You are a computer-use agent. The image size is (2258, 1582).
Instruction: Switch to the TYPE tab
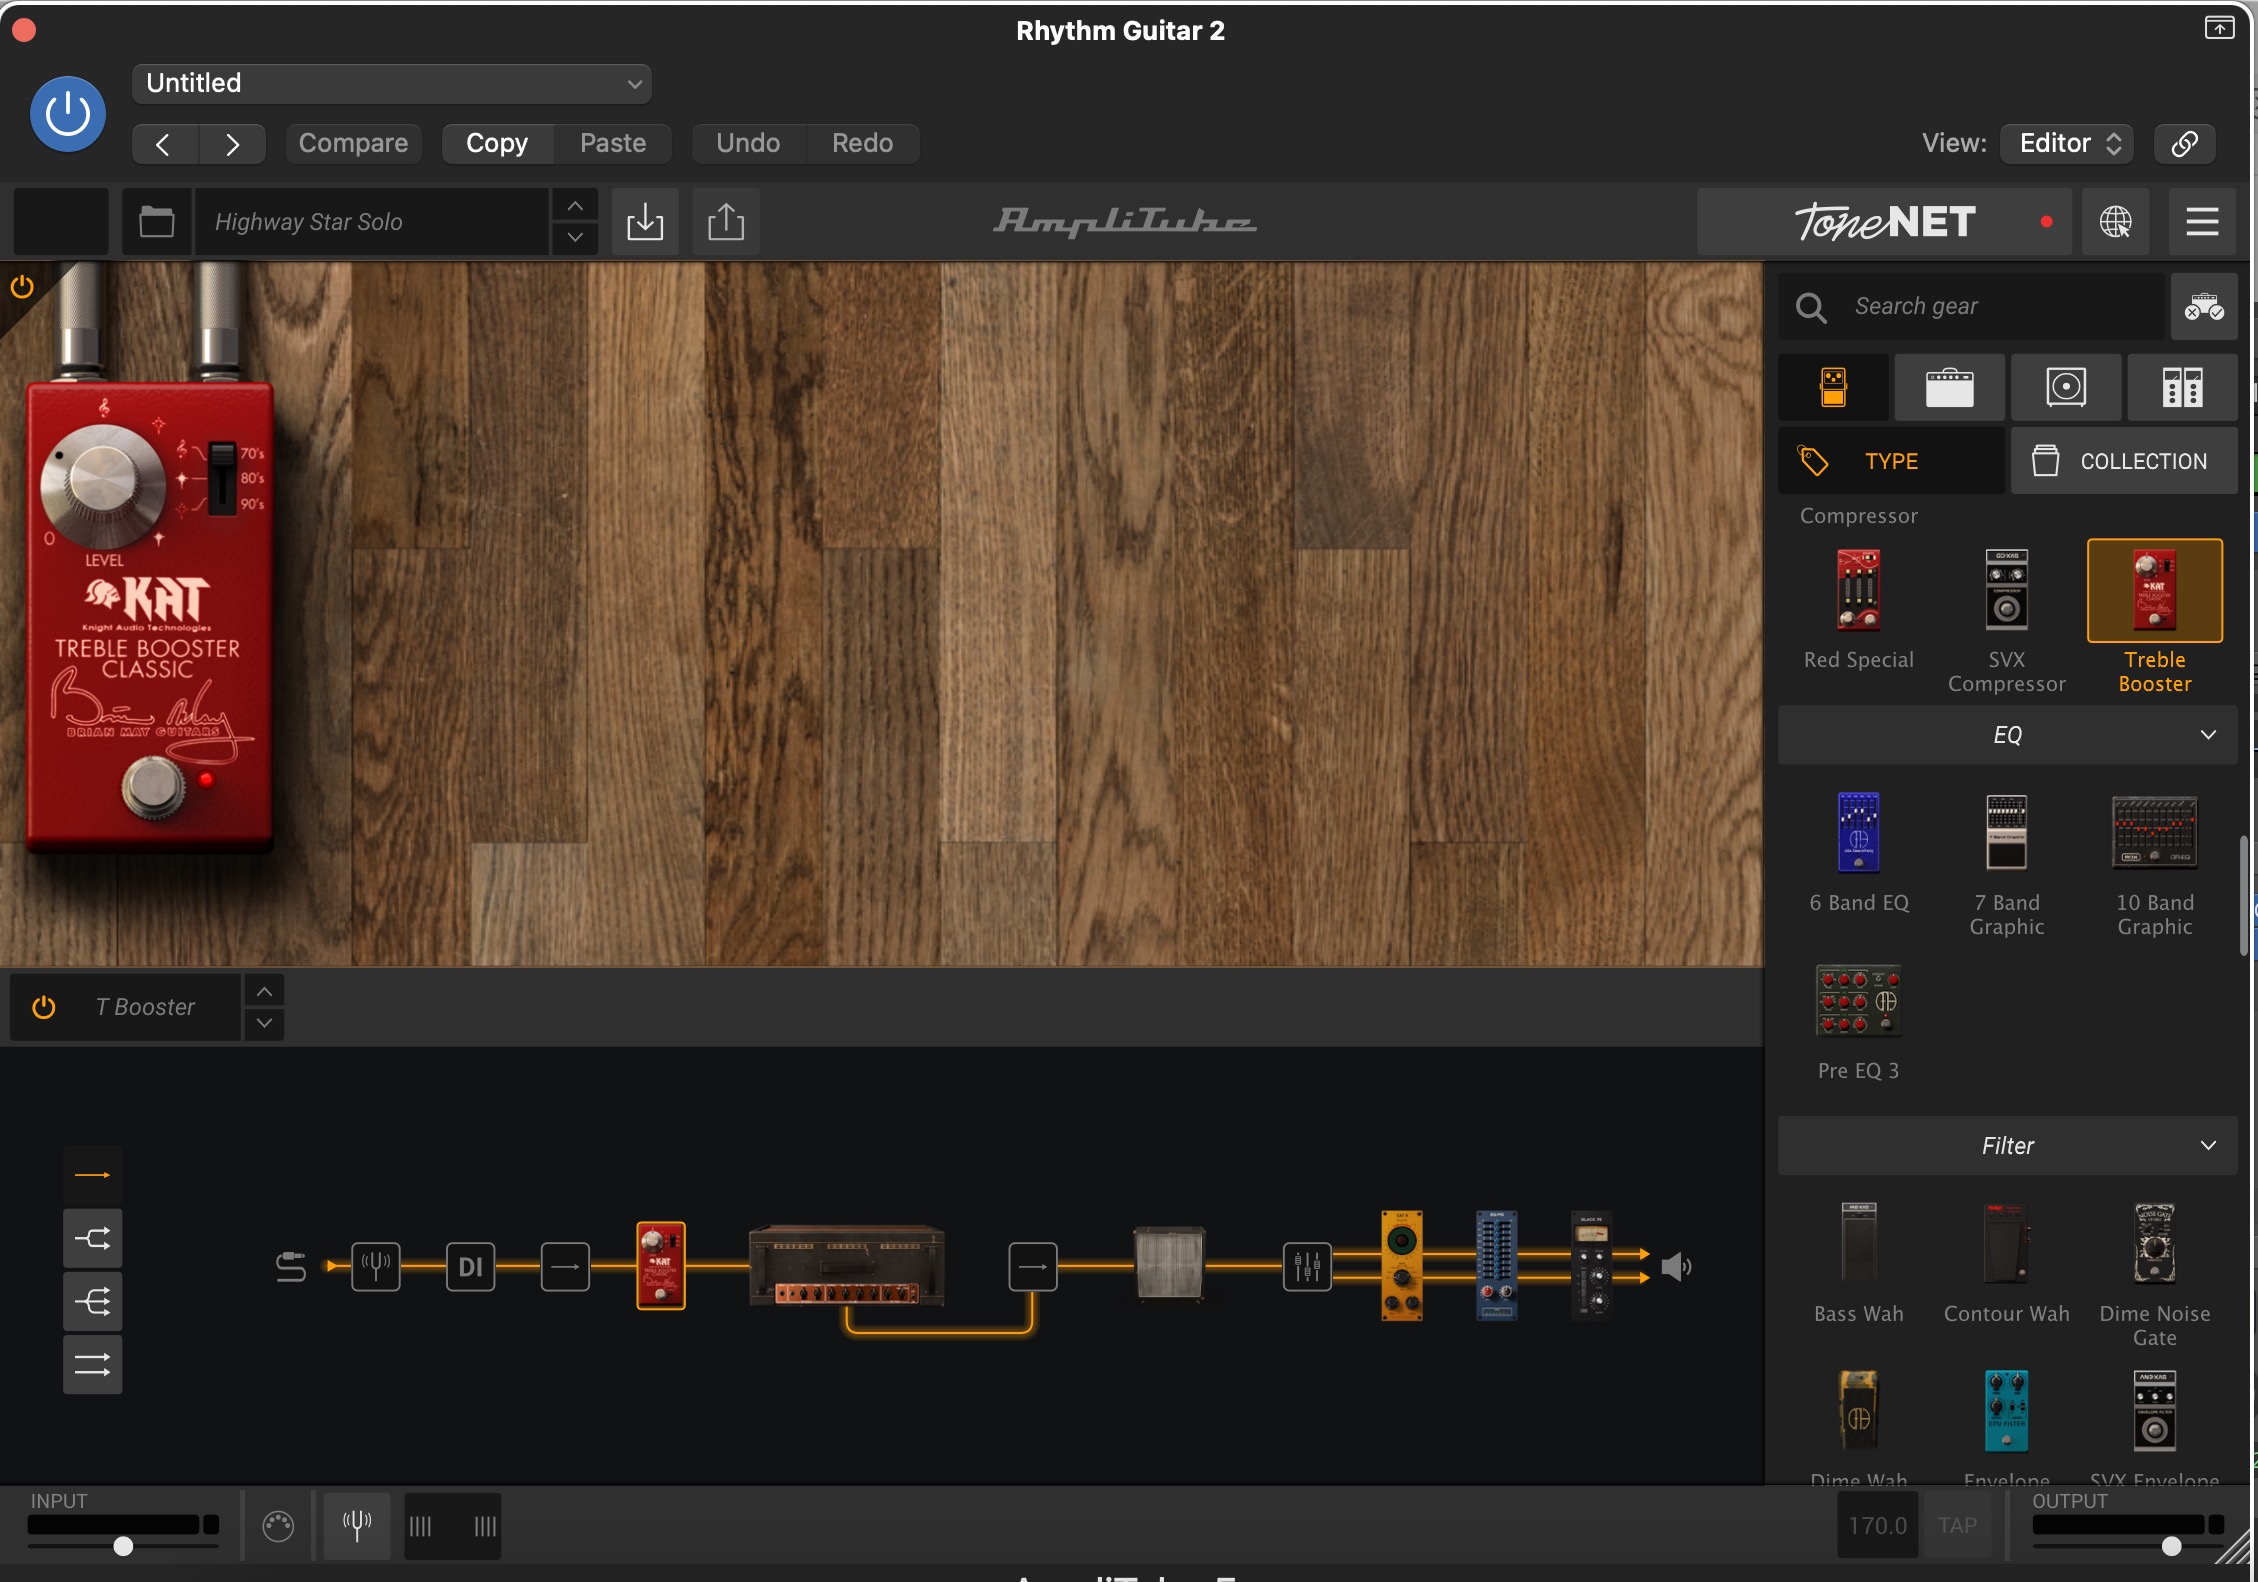tap(1891, 461)
